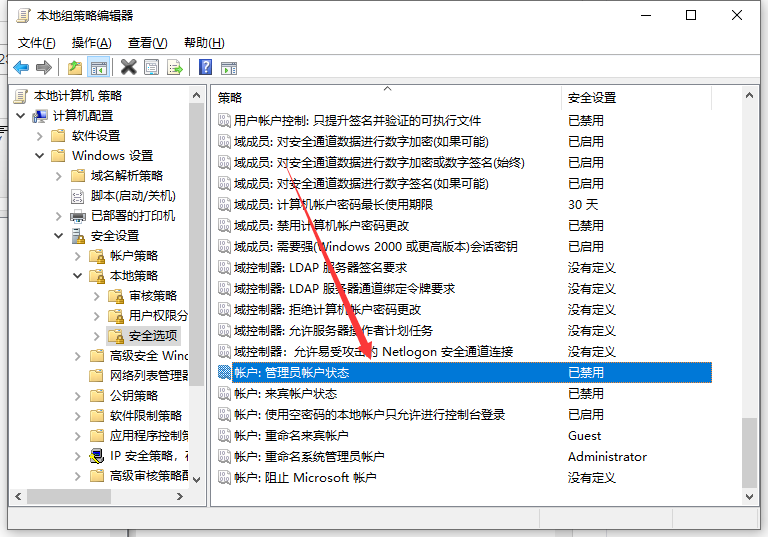768x537 pixels.
Task: Open the 文件(F) menu
Action: pyautogui.click(x=37, y=43)
